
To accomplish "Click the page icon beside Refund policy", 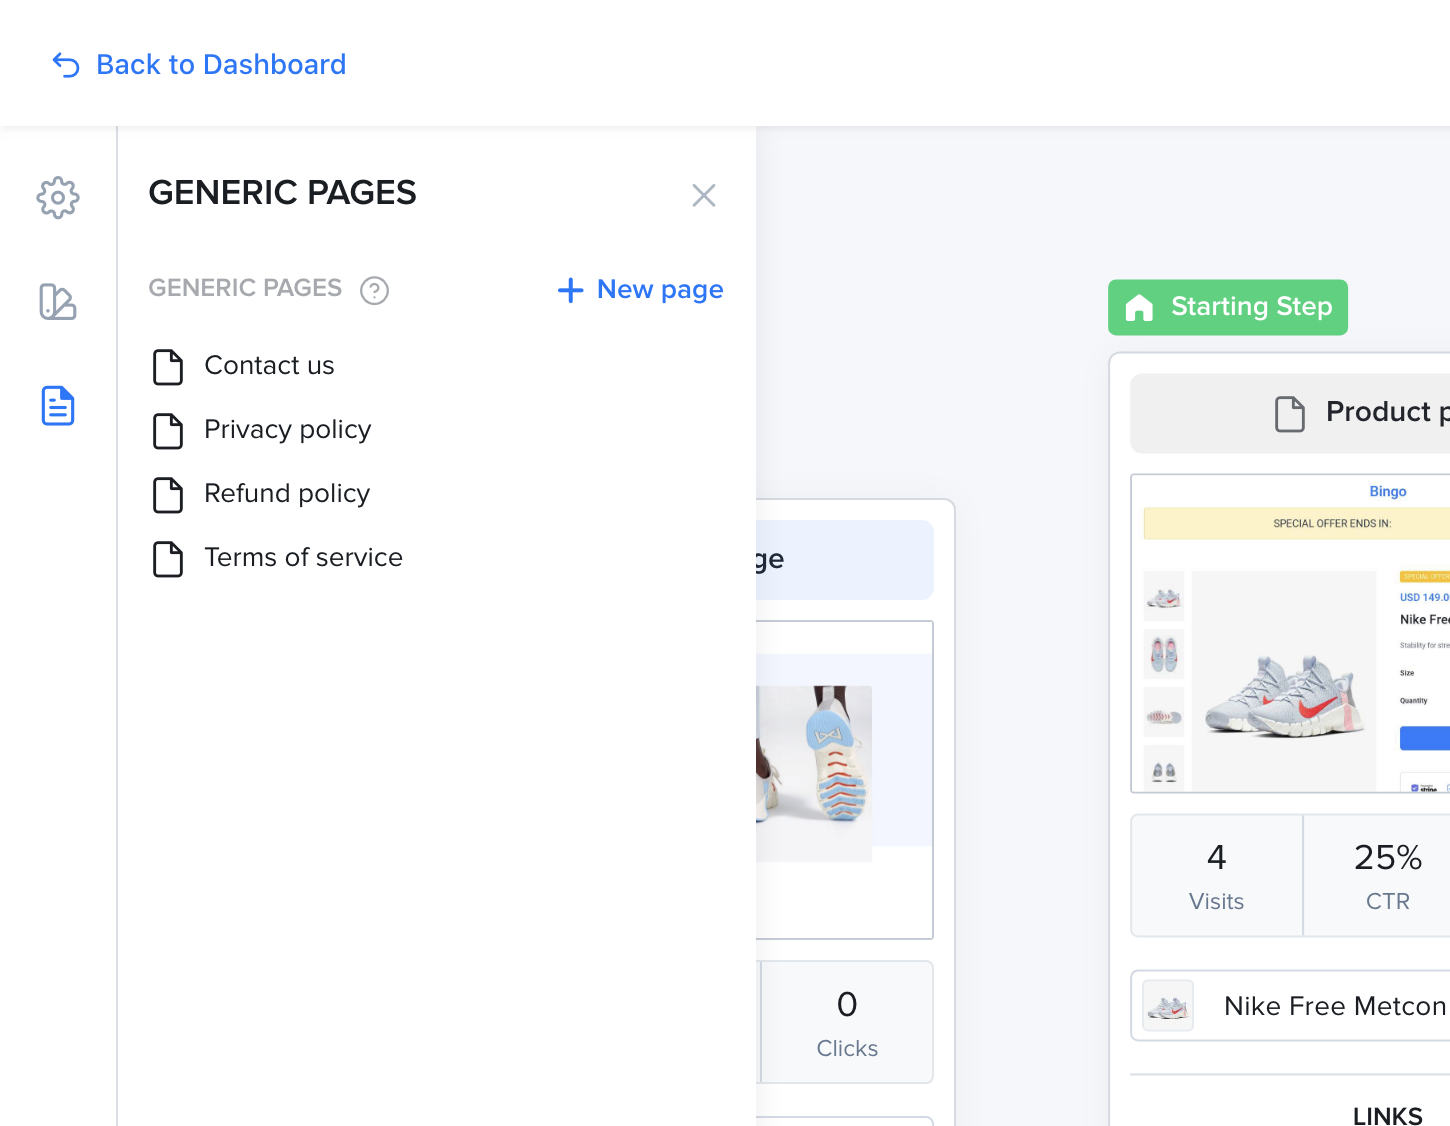I will coord(168,495).
